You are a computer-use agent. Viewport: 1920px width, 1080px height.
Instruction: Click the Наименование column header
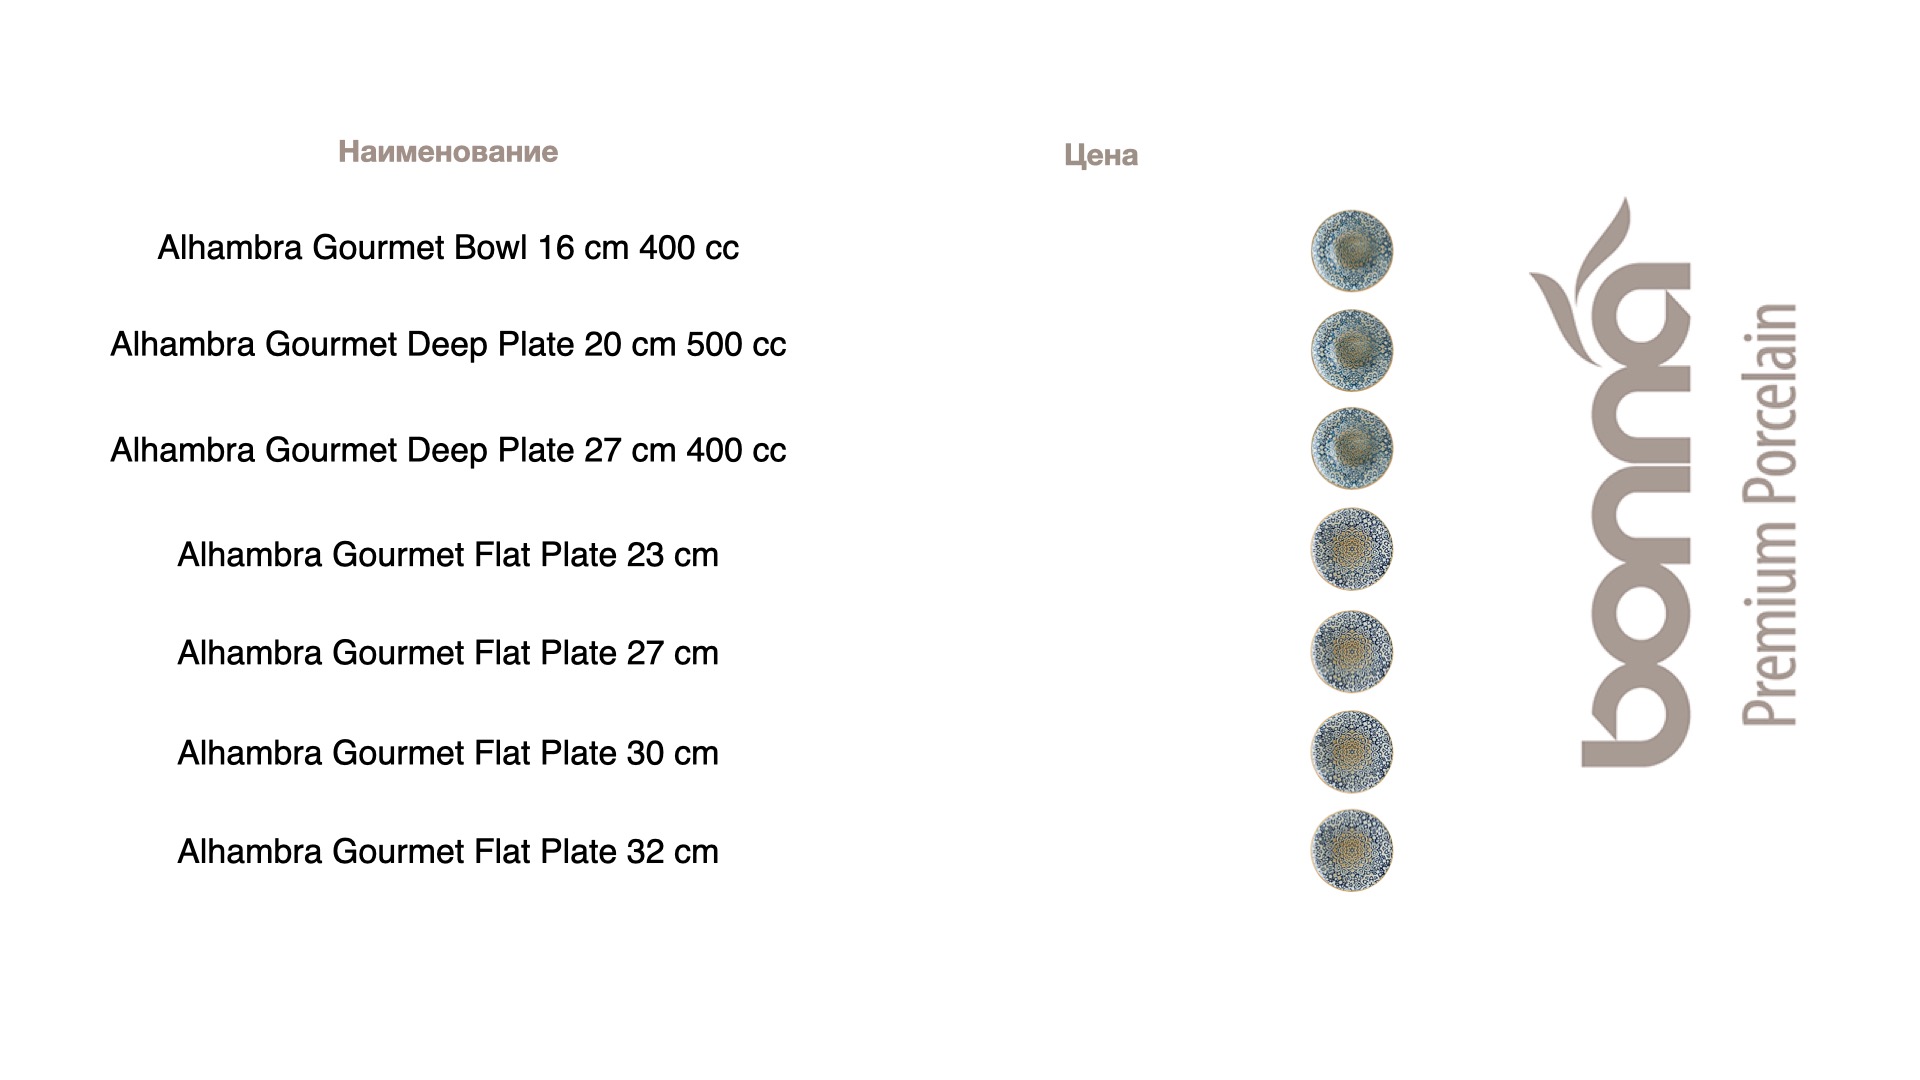tap(447, 152)
